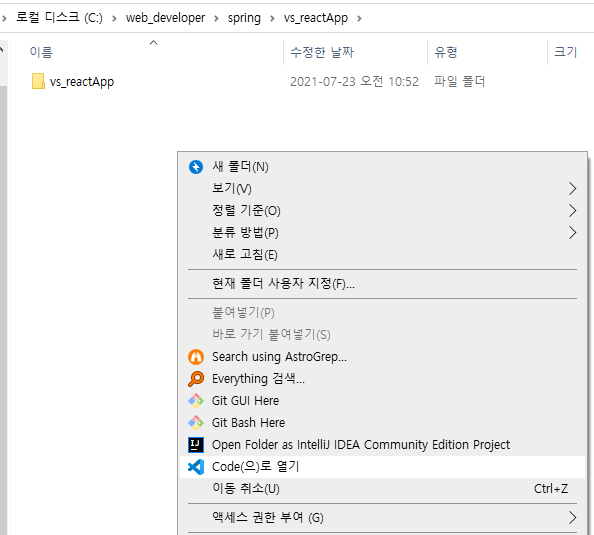This screenshot has width=594, height=535.
Task: Click the vs_reactApp folder icon
Action: point(38,81)
